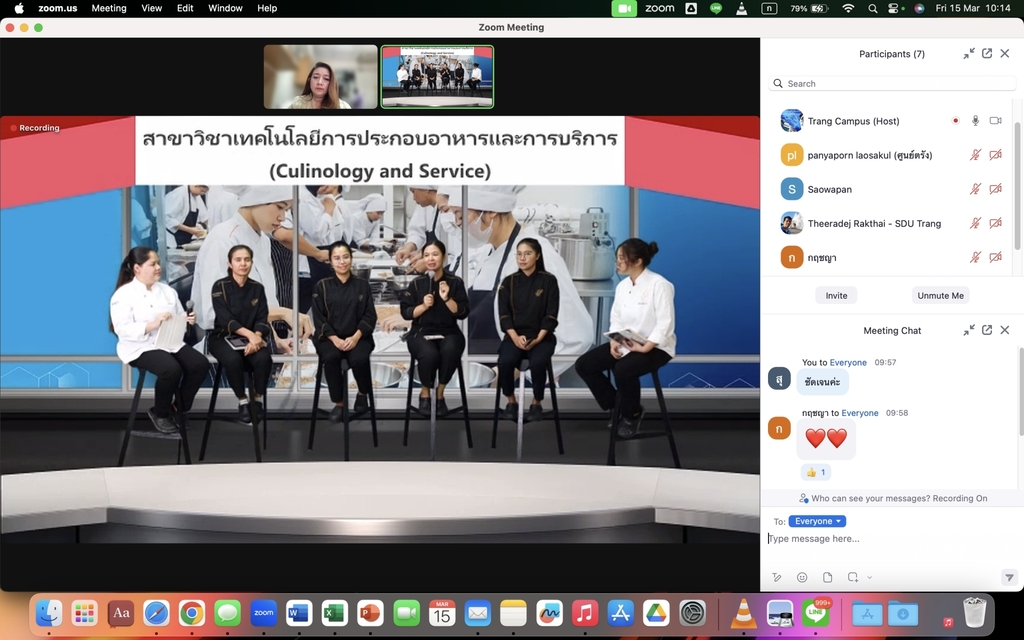Send the chat message with the arrow icon
This screenshot has height=640, width=1024.
[x=1009, y=577]
